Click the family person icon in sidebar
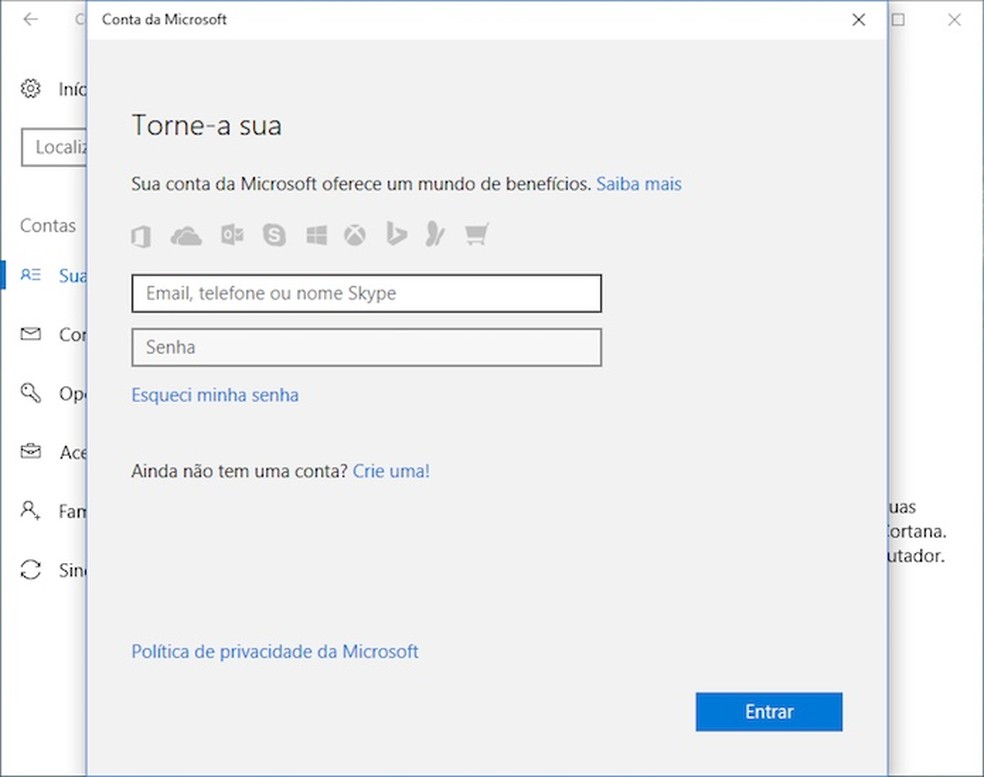Viewport: 984px width, 777px height. (29, 511)
